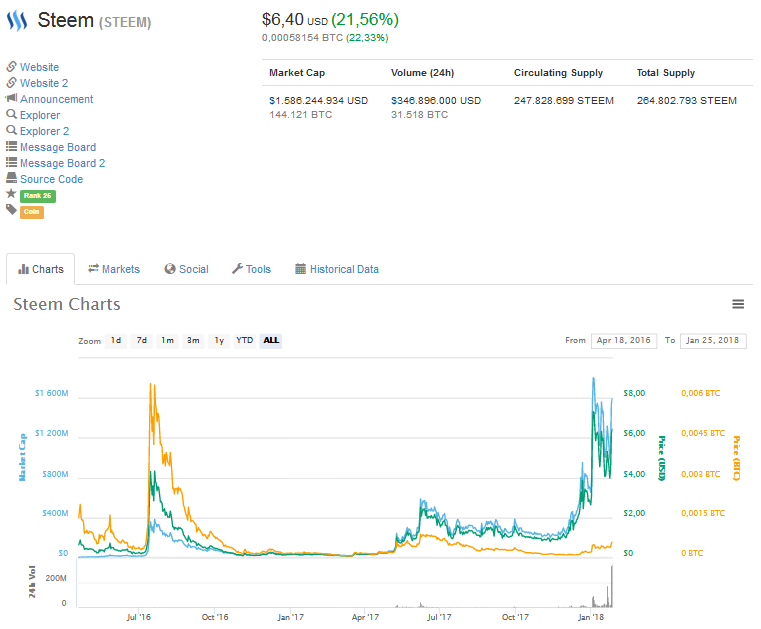
Task: Switch to the Tools tab
Action: [x=251, y=269]
